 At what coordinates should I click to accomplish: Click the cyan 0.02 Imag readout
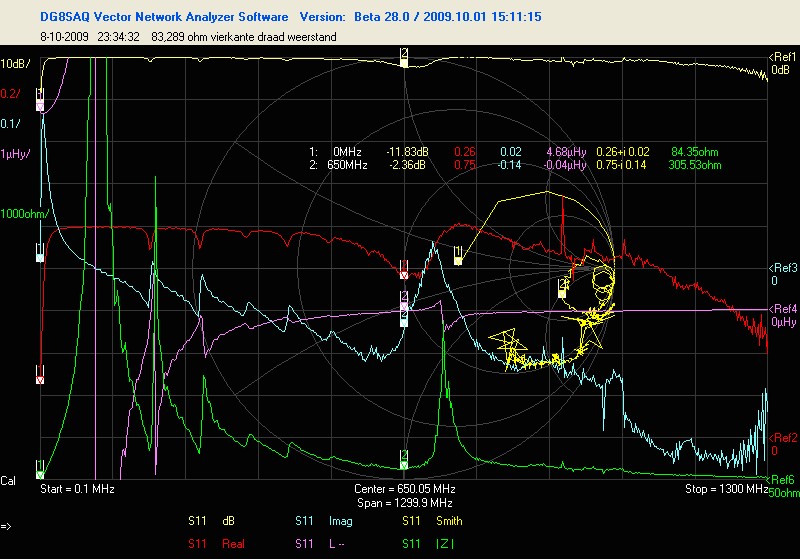[511, 152]
